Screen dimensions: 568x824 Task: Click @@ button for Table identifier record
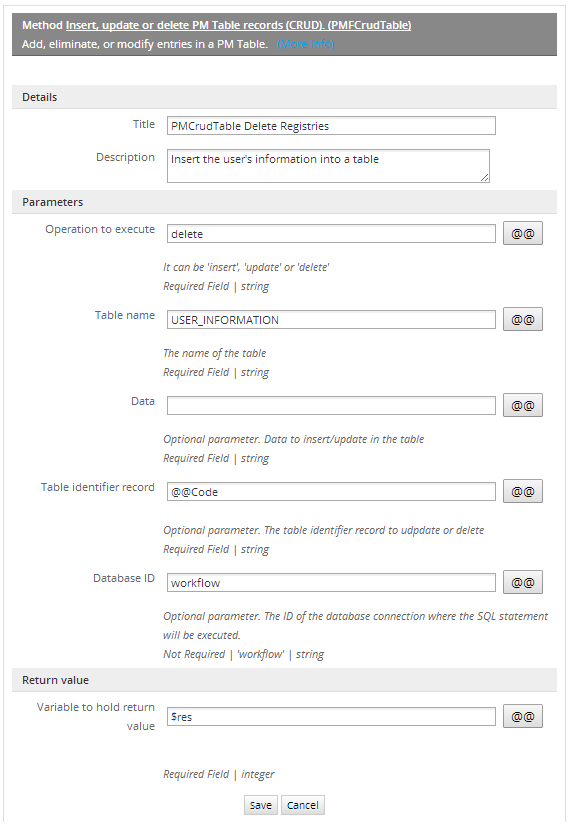pyautogui.click(x=523, y=491)
